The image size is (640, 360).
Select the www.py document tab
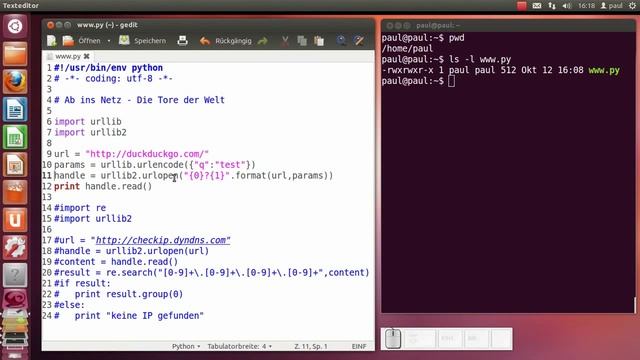pos(68,56)
